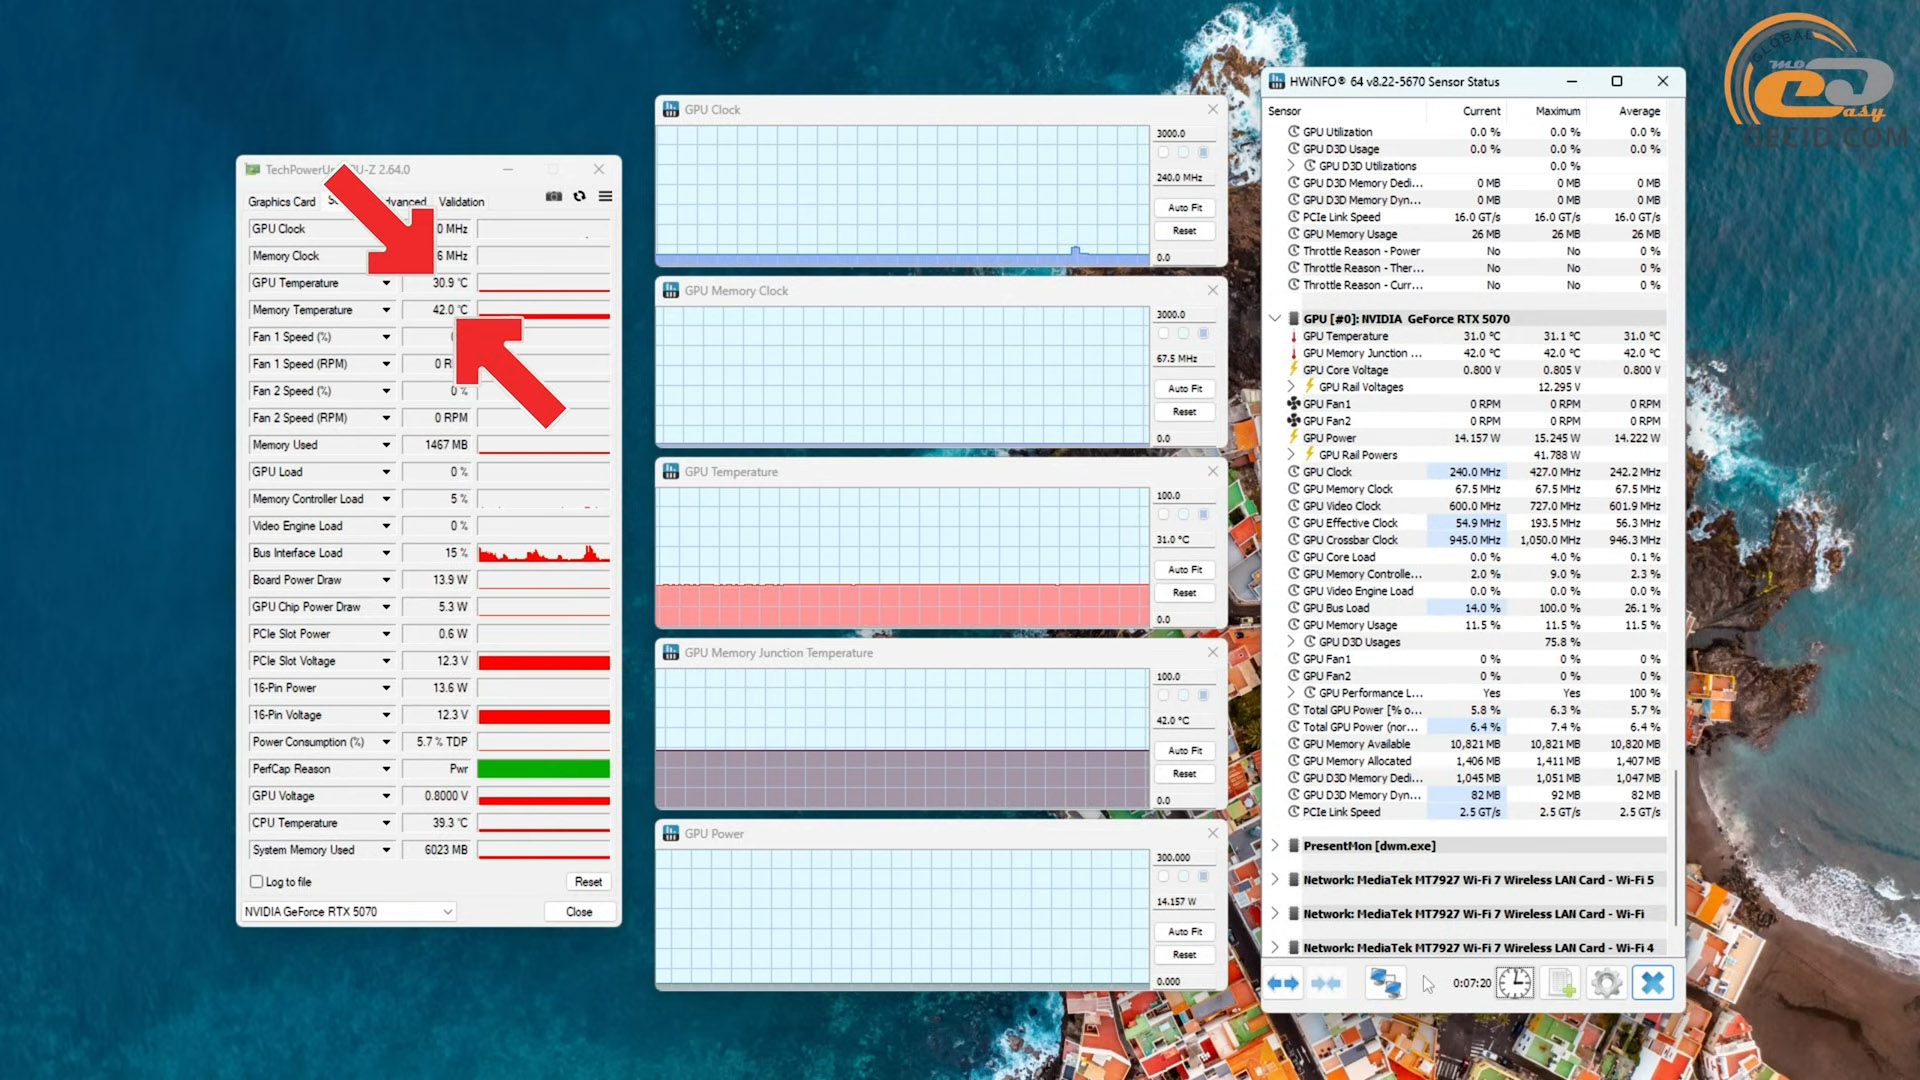Screen dimensions: 1920x1080
Task: Click clock icon beside GPU Clock row in HWiNFO
Action: pyautogui.click(x=1293, y=472)
